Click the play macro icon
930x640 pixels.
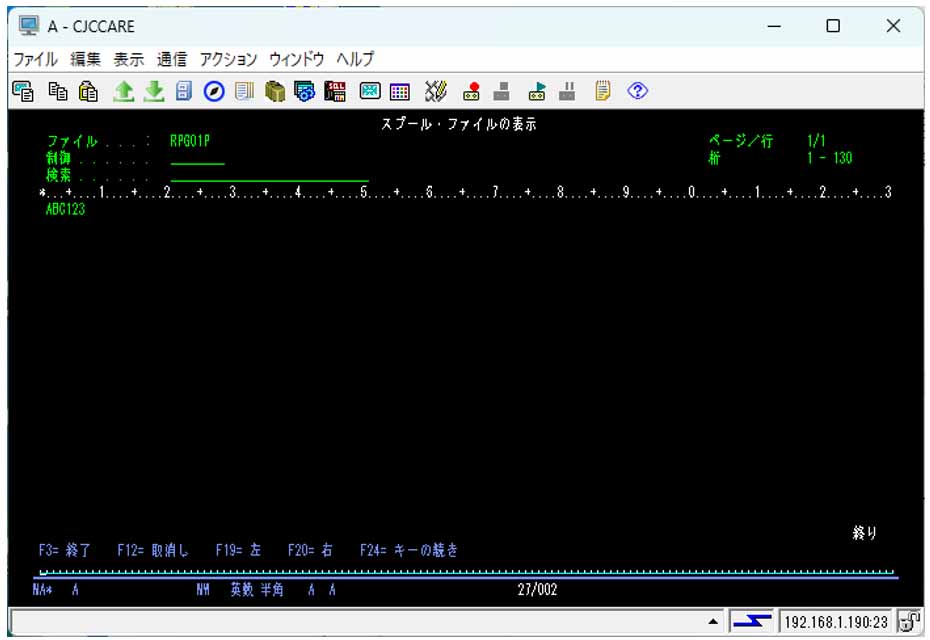(537, 92)
